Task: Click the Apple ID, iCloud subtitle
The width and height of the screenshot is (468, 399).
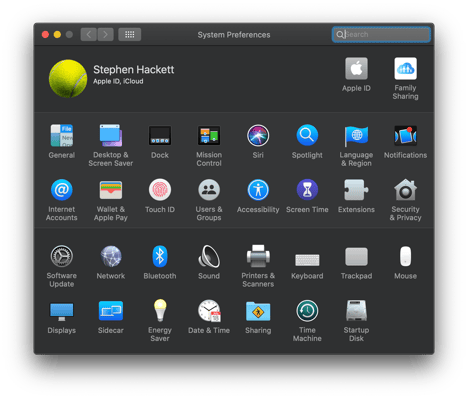Action: pos(118,81)
